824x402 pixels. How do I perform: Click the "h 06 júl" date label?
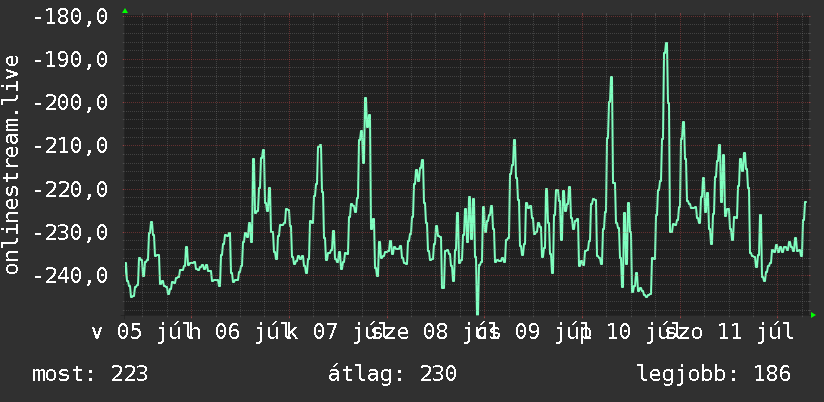click(x=239, y=333)
